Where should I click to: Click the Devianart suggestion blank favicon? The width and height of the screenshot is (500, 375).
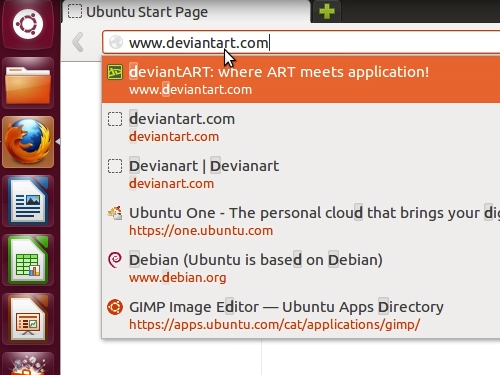point(115,166)
